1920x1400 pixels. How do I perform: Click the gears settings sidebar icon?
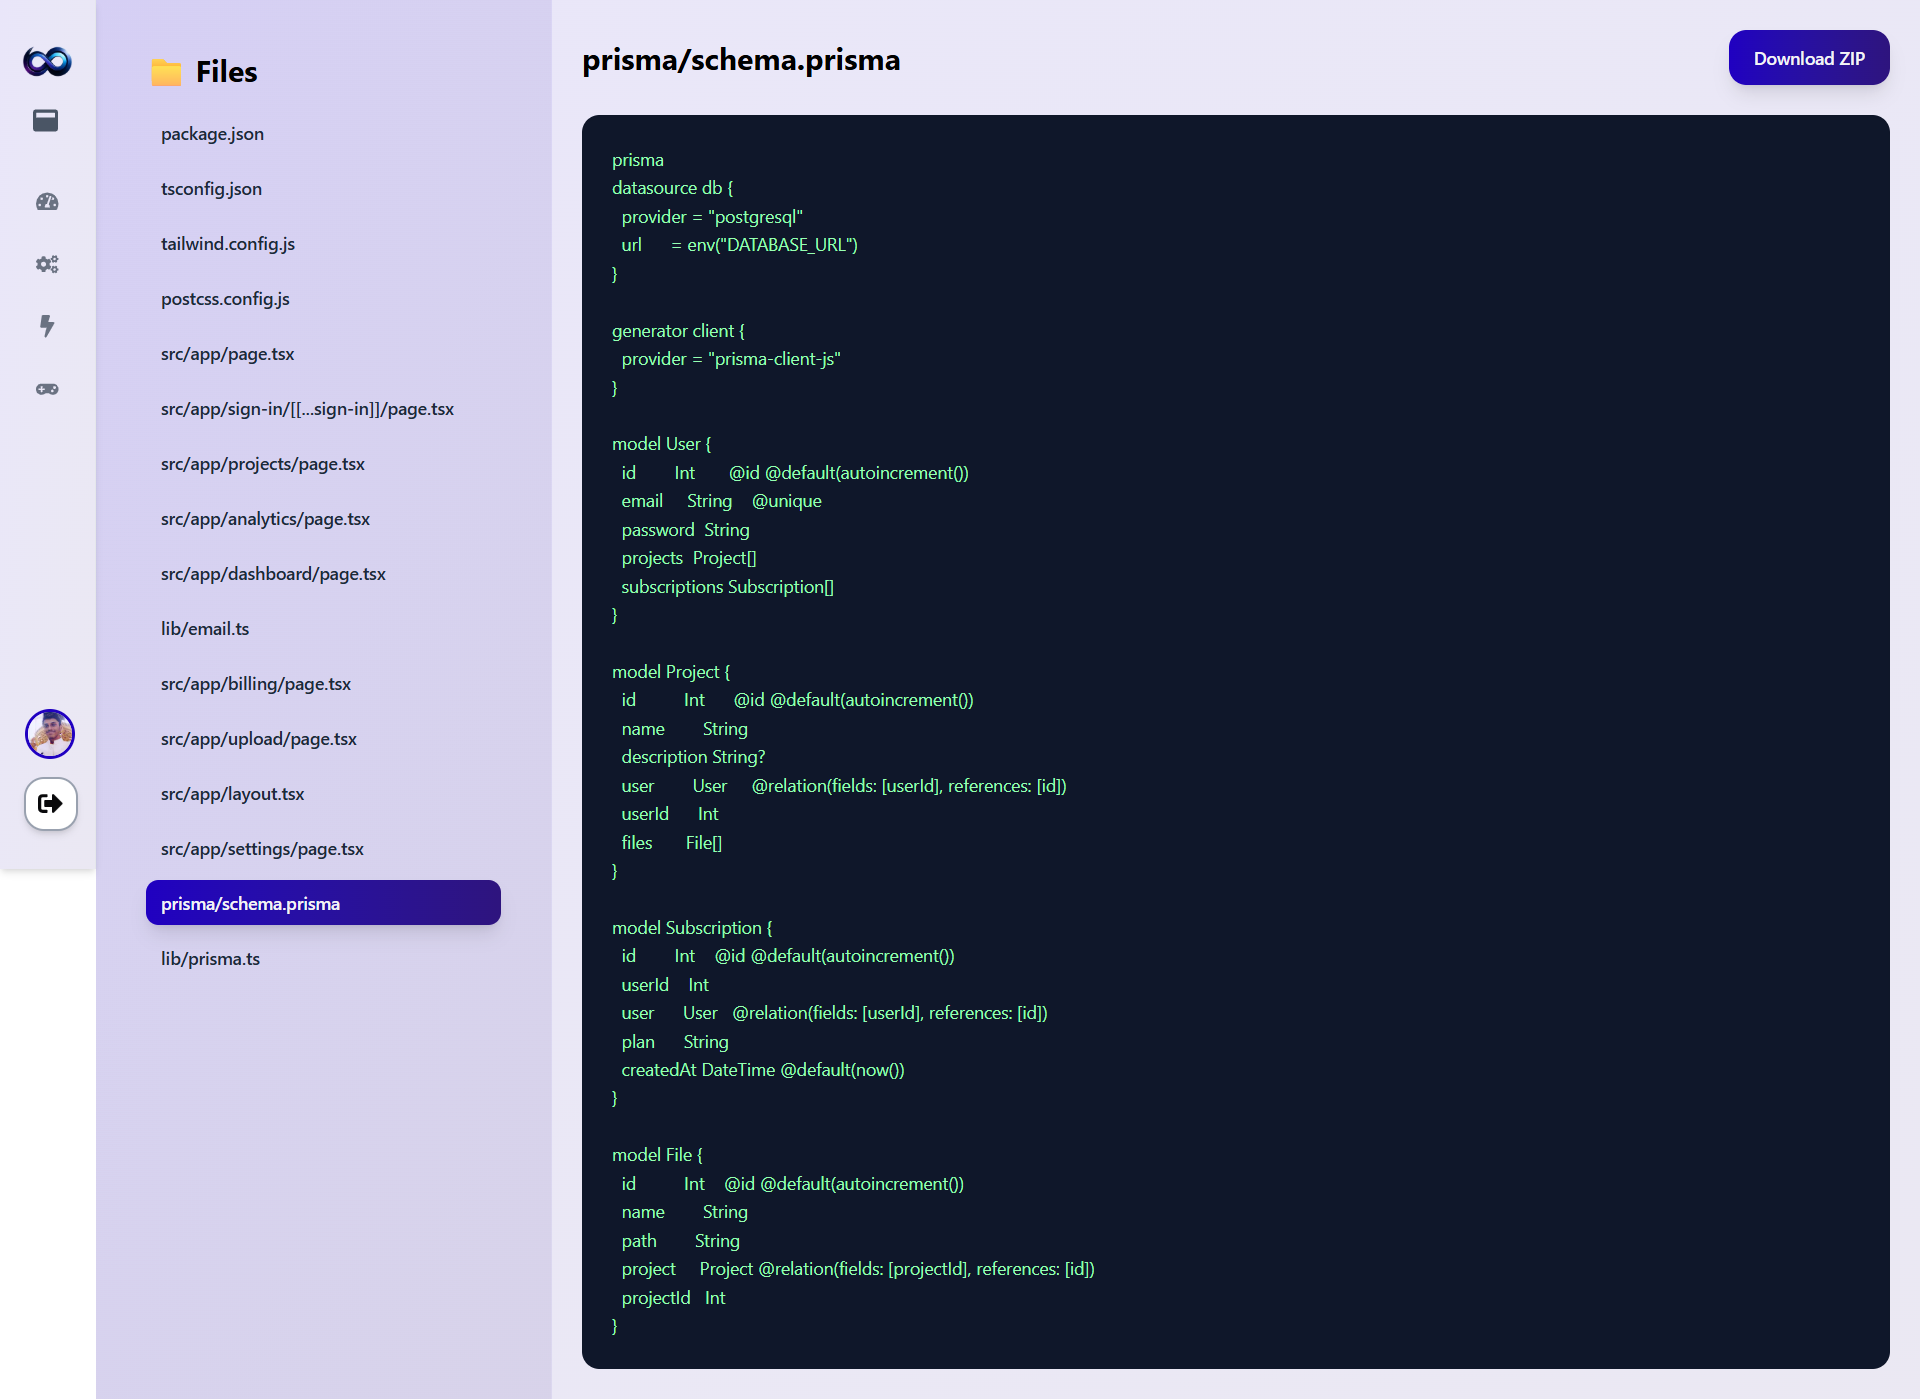pyautogui.click(x=47, y=264)
